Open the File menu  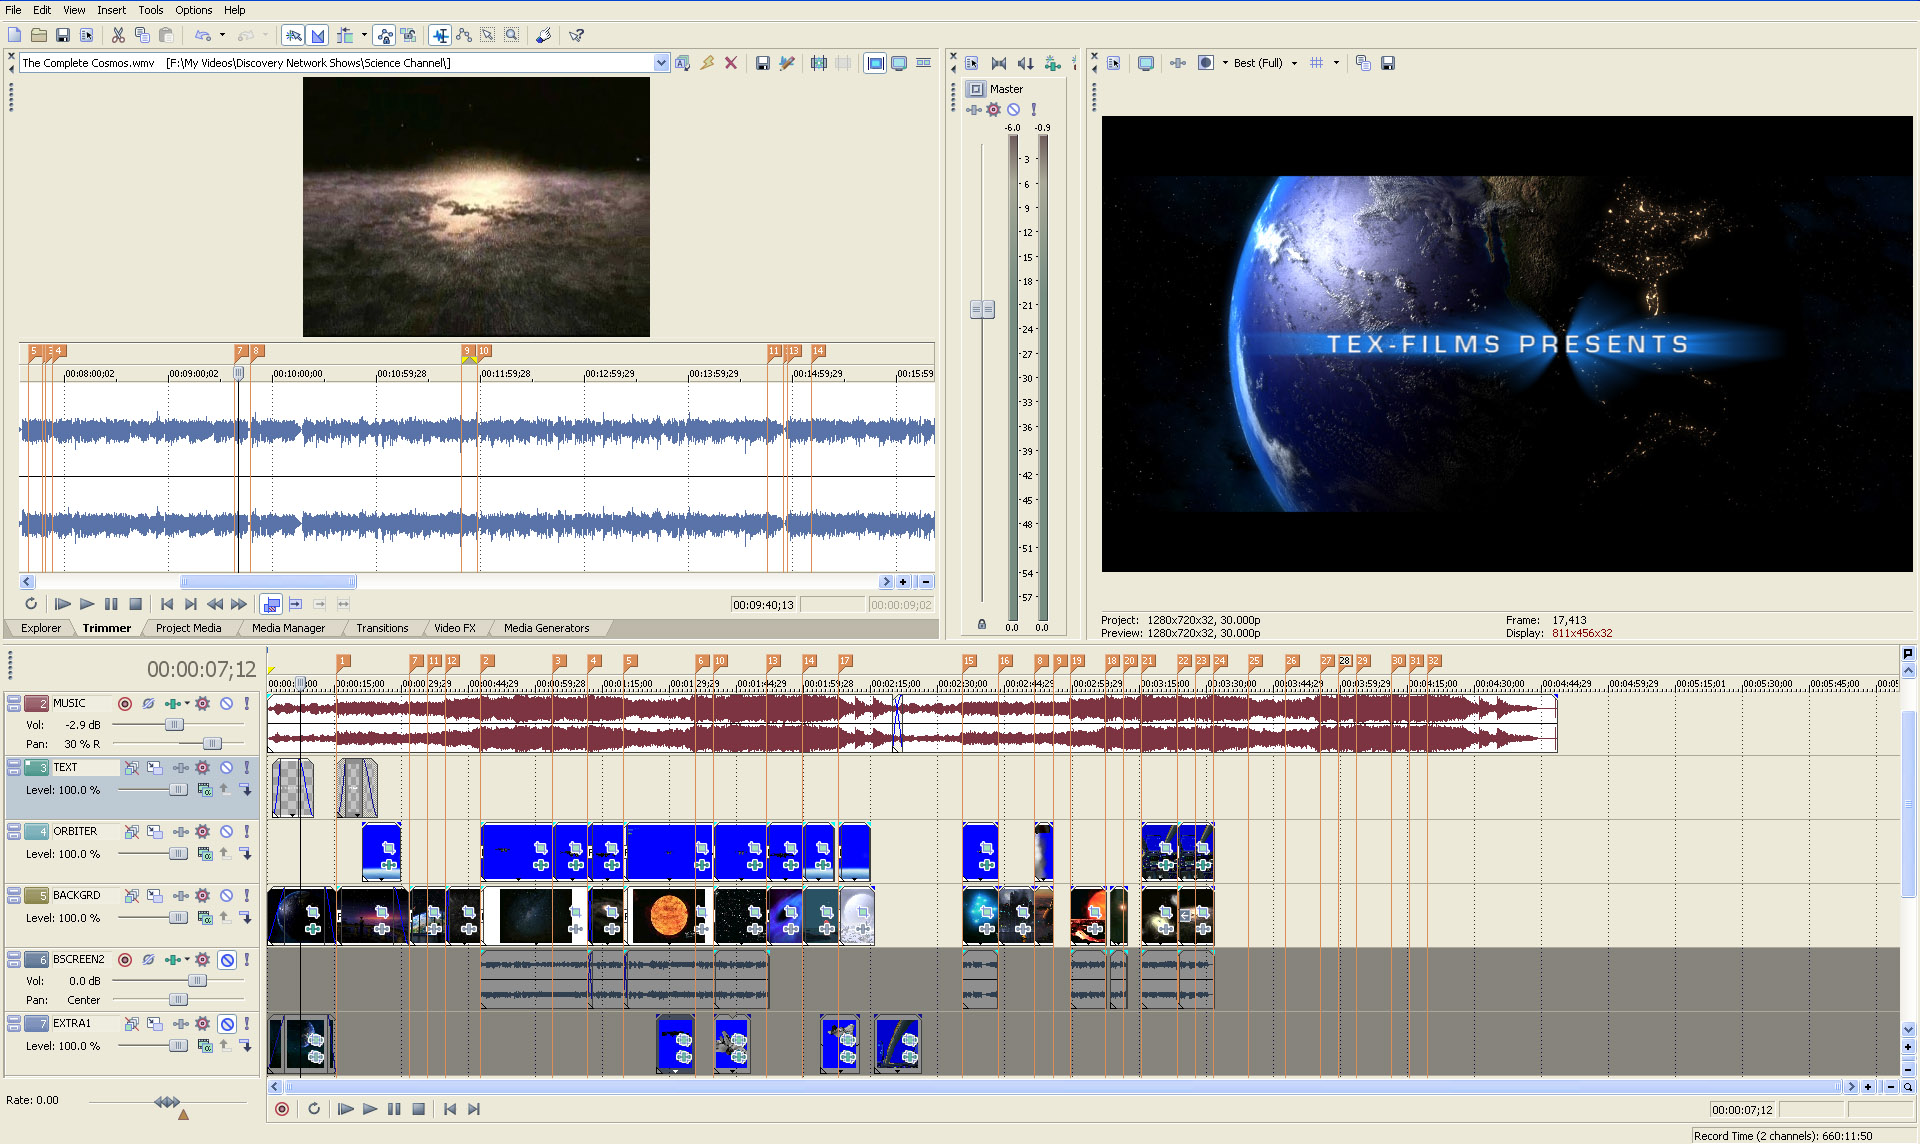tap(13, 10)
